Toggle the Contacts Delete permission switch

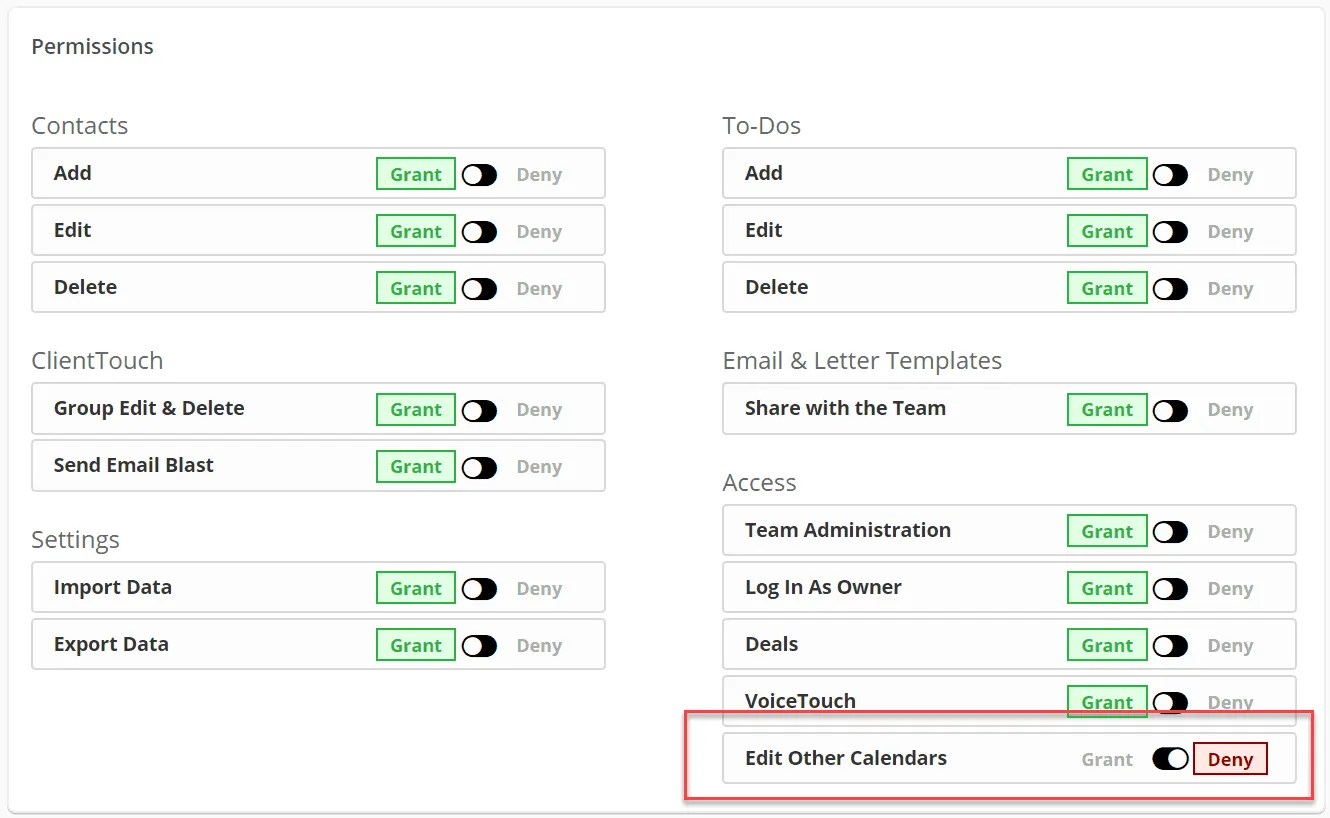[x=479, y=289]
